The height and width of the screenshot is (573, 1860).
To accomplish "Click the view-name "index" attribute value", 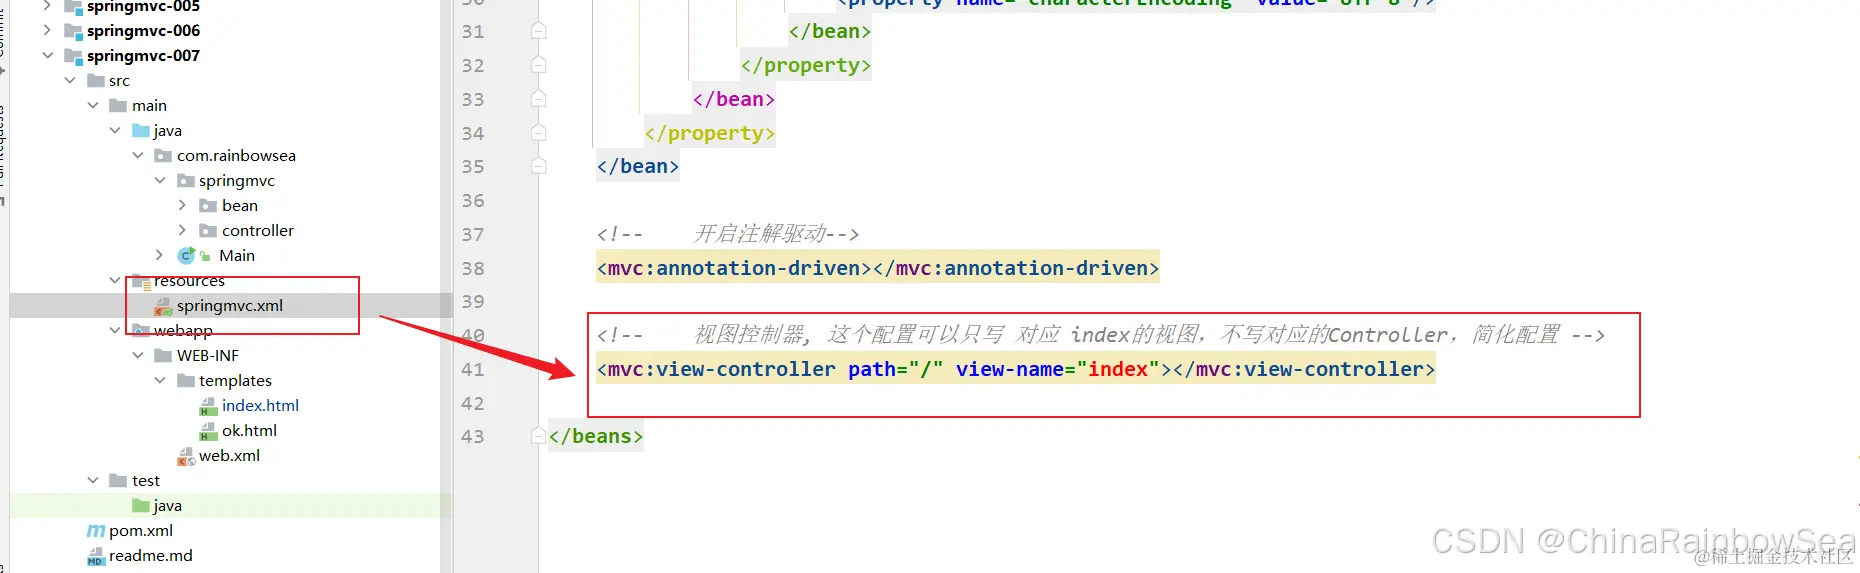I will (1117, 369).
